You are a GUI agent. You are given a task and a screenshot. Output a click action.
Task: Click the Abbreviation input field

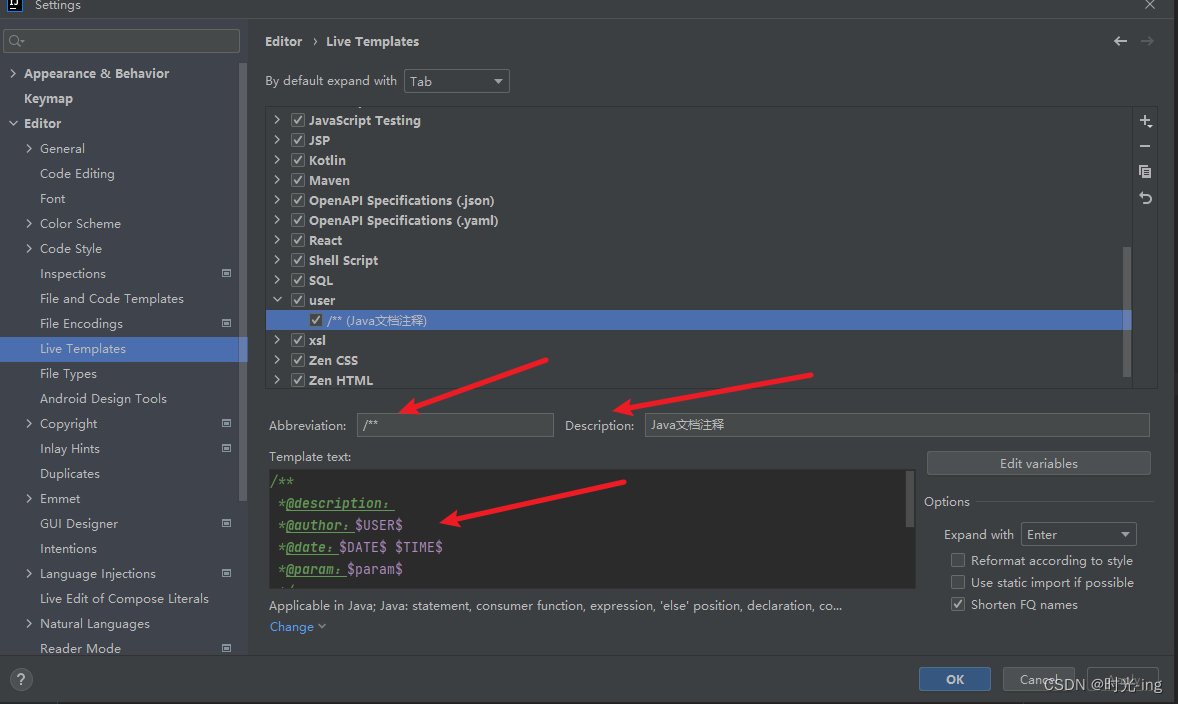point(455,425)
